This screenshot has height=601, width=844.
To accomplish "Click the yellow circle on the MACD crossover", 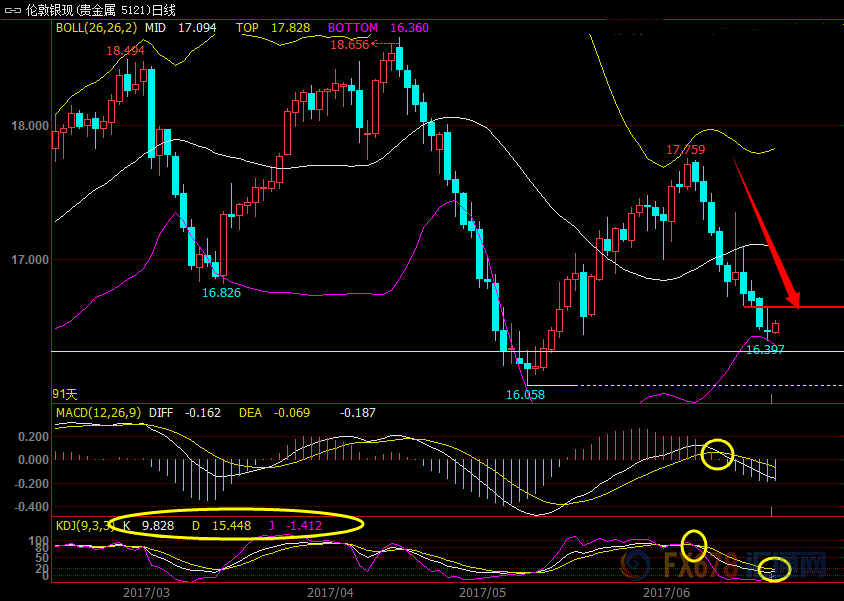I will coord(717,454).
